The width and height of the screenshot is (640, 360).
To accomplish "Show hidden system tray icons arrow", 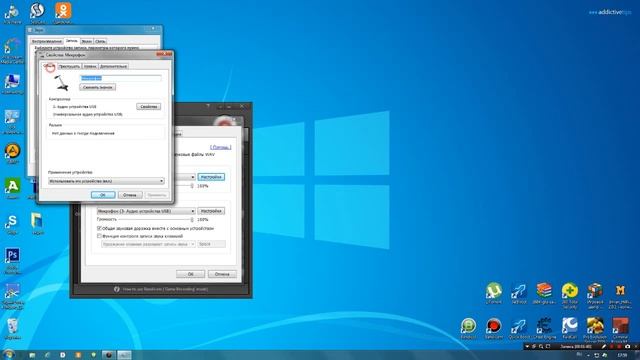I will pos(588,355).
